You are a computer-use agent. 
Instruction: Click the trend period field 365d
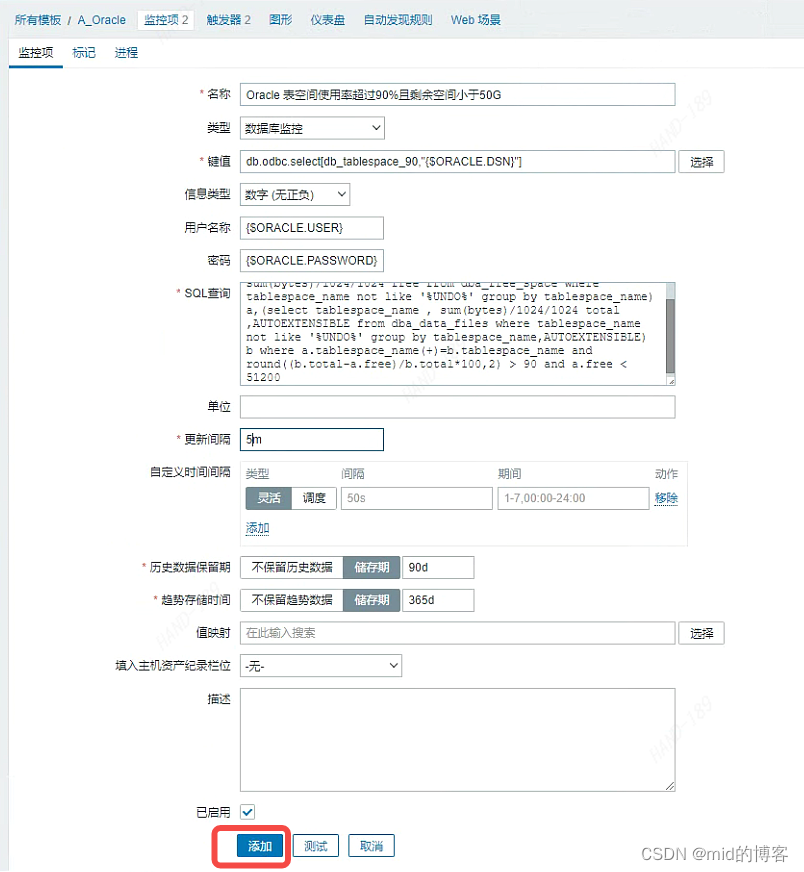438,600
